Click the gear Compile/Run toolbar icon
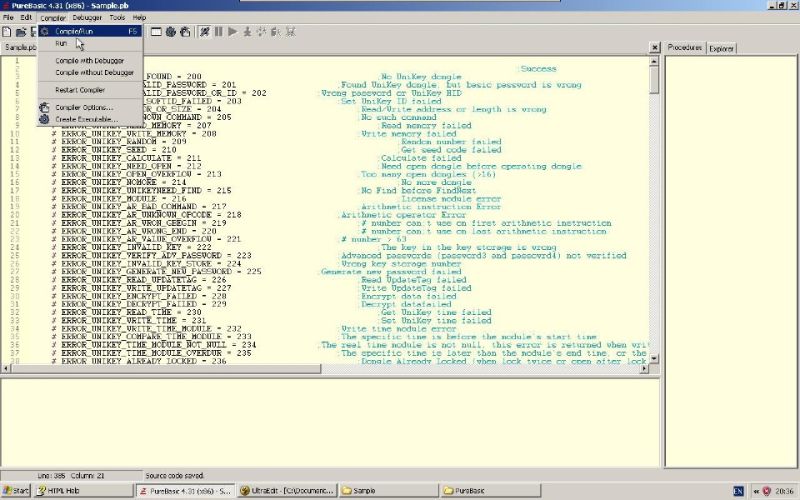The image size is (800, 500). coord(170,32)
